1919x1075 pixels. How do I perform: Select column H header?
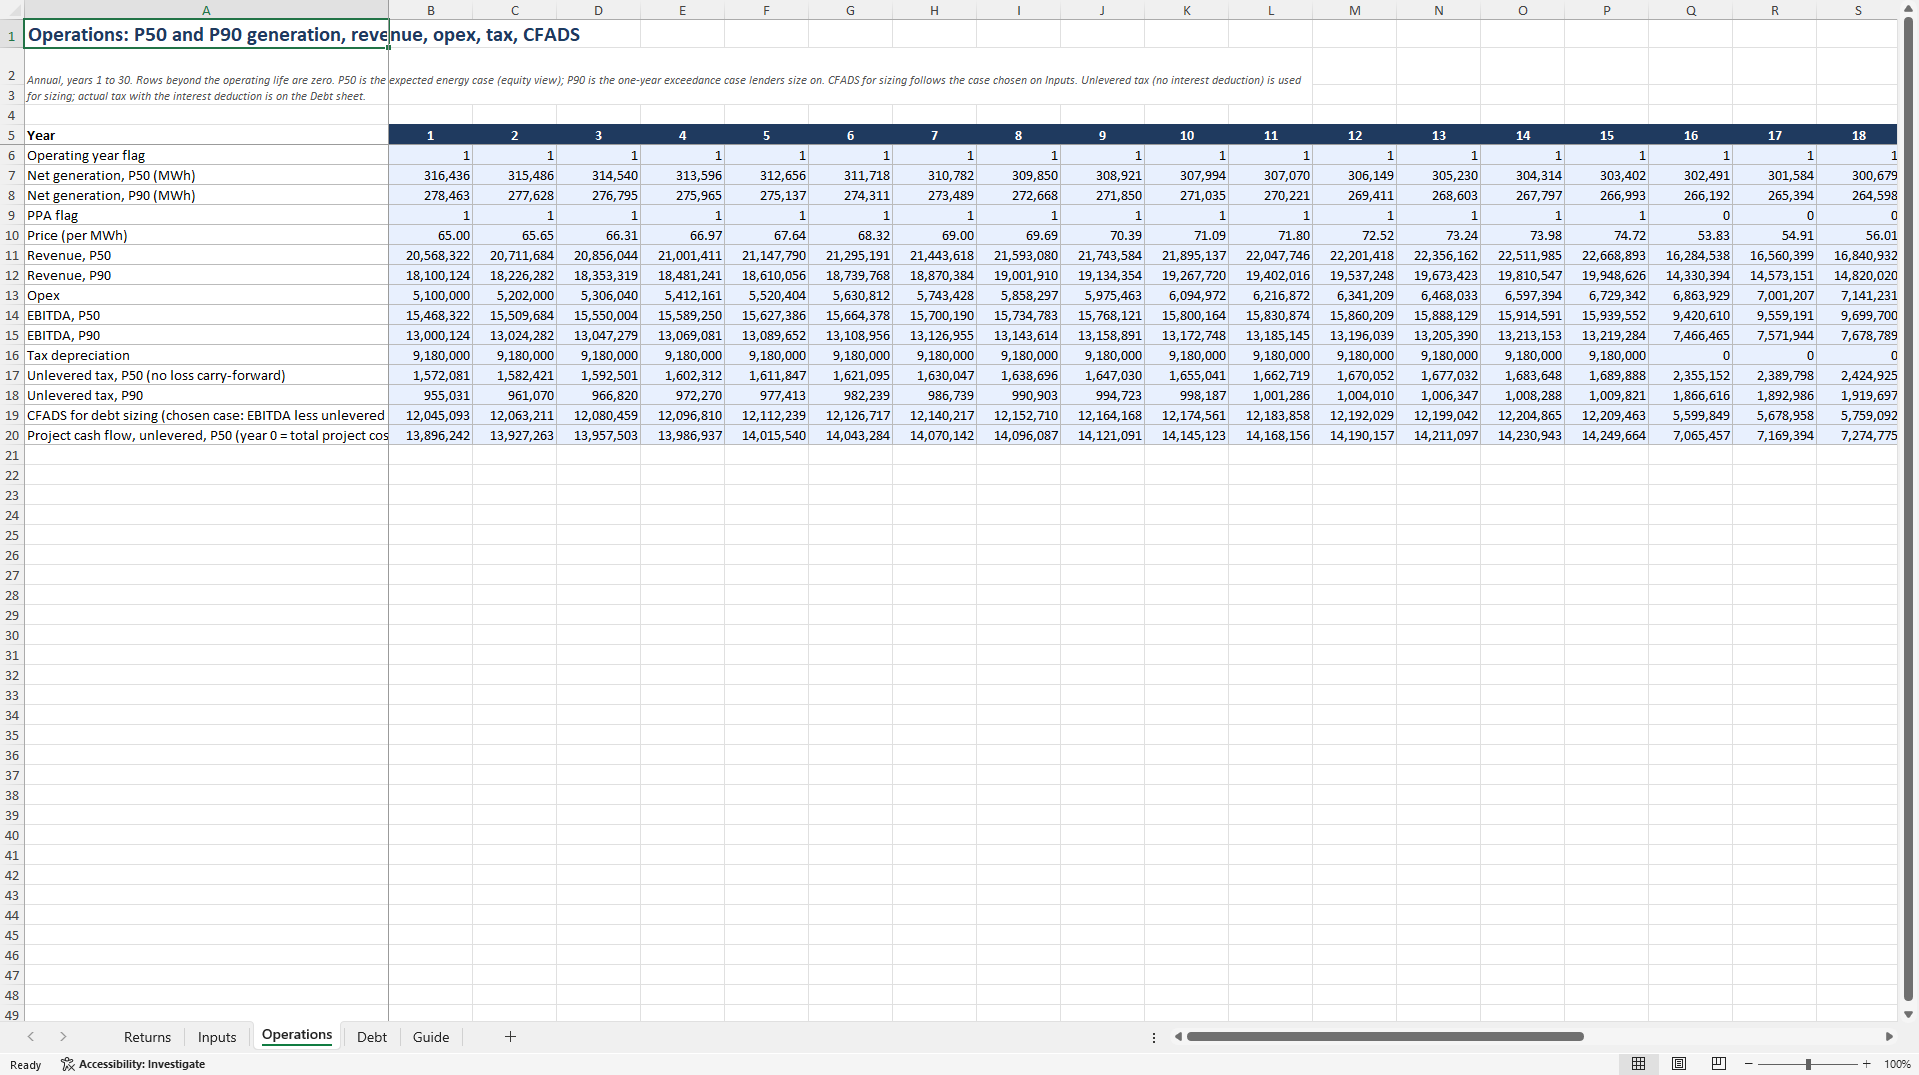[934, 10]
